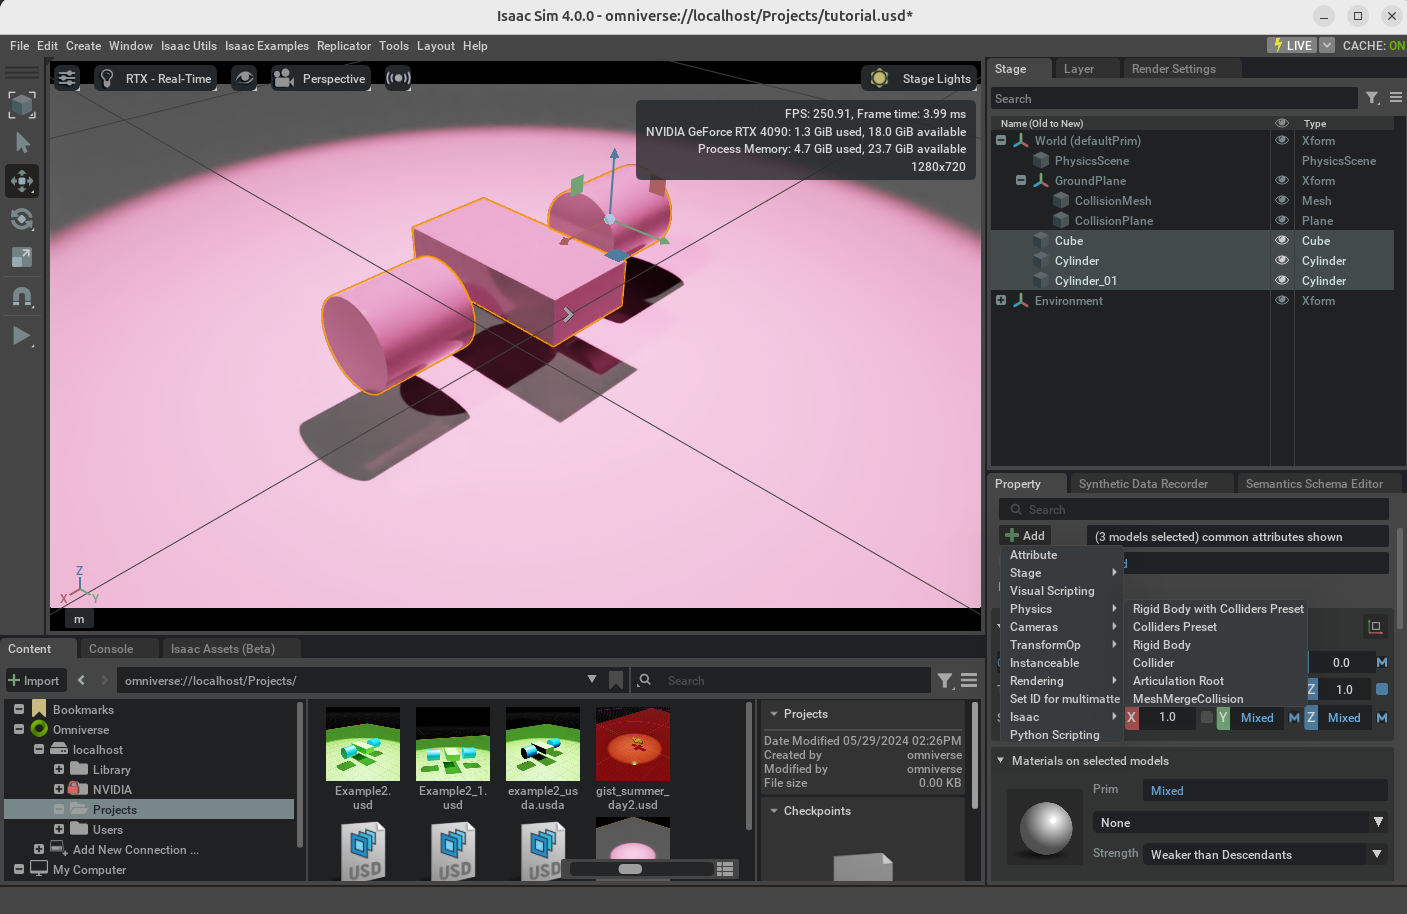Click the Stage panel Search field
1407x914 pixels.
click(1175, 99)
